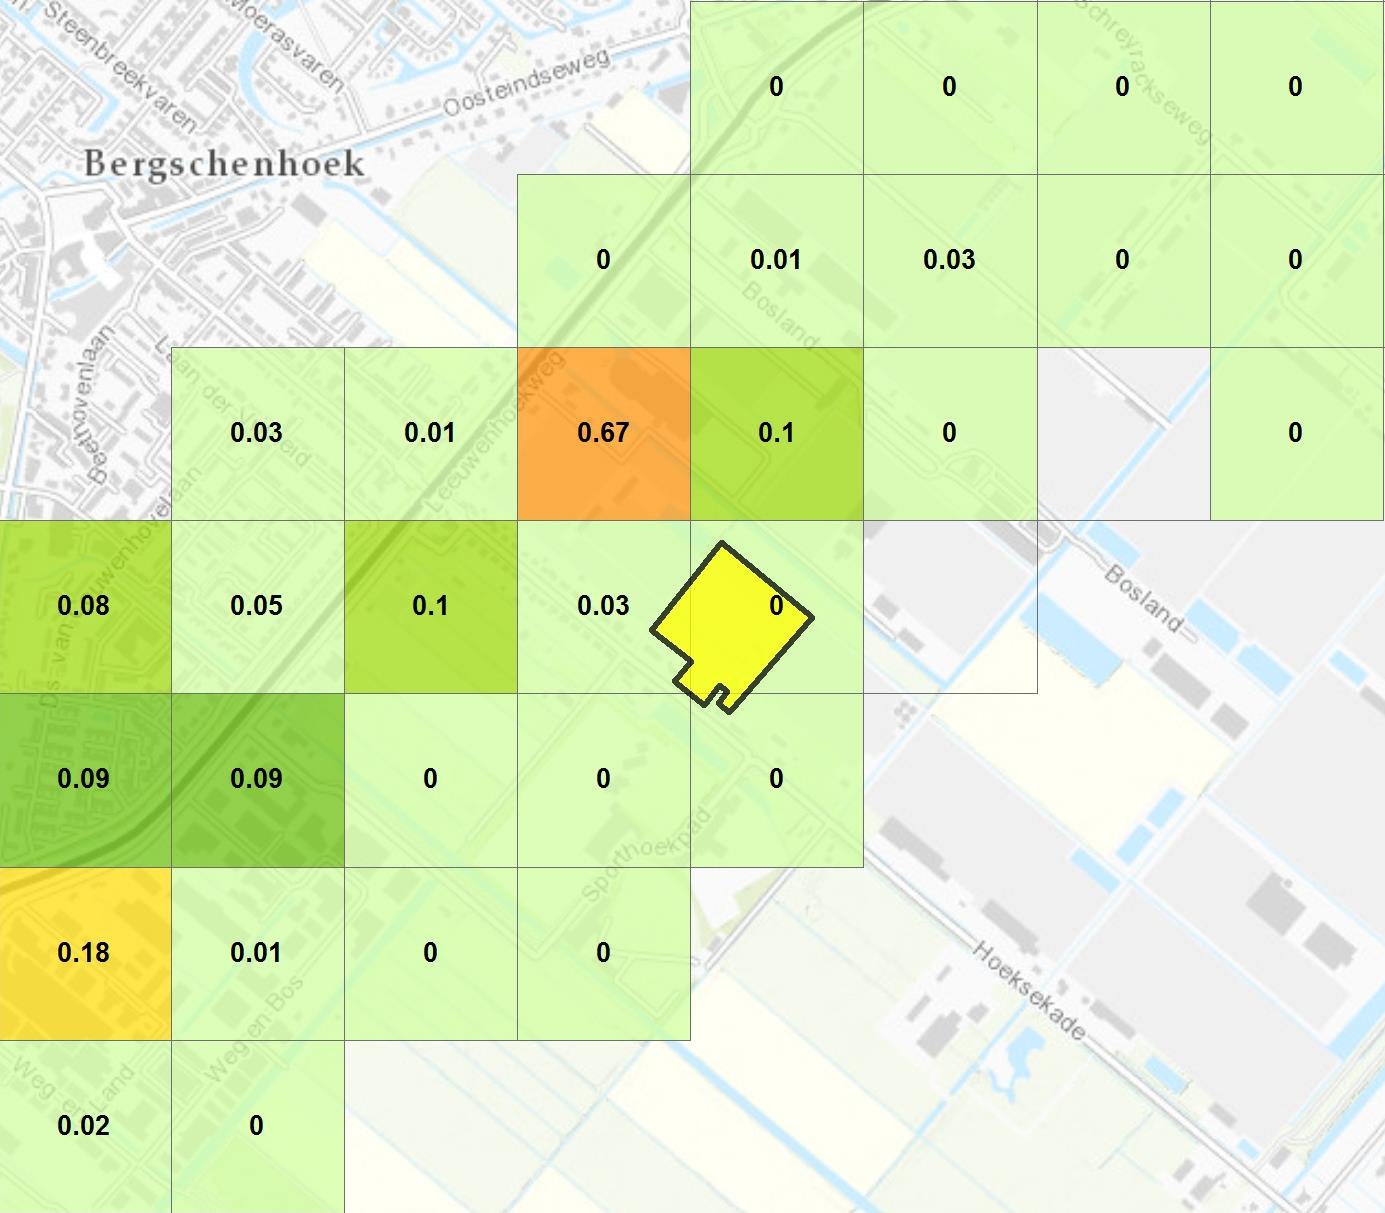
Task: Select the Sporthoekpad path label
Action: tap(645, 853)
